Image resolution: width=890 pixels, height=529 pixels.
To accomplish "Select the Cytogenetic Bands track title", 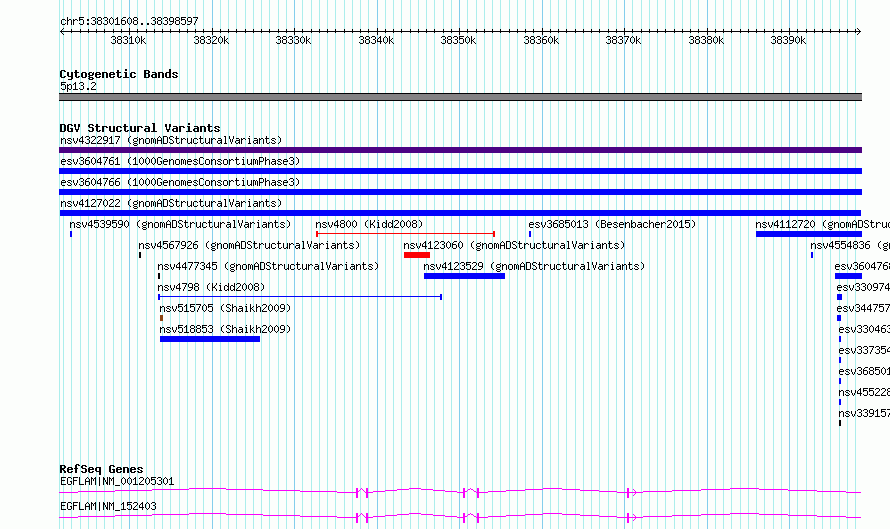I will click(x=119, y=74).
